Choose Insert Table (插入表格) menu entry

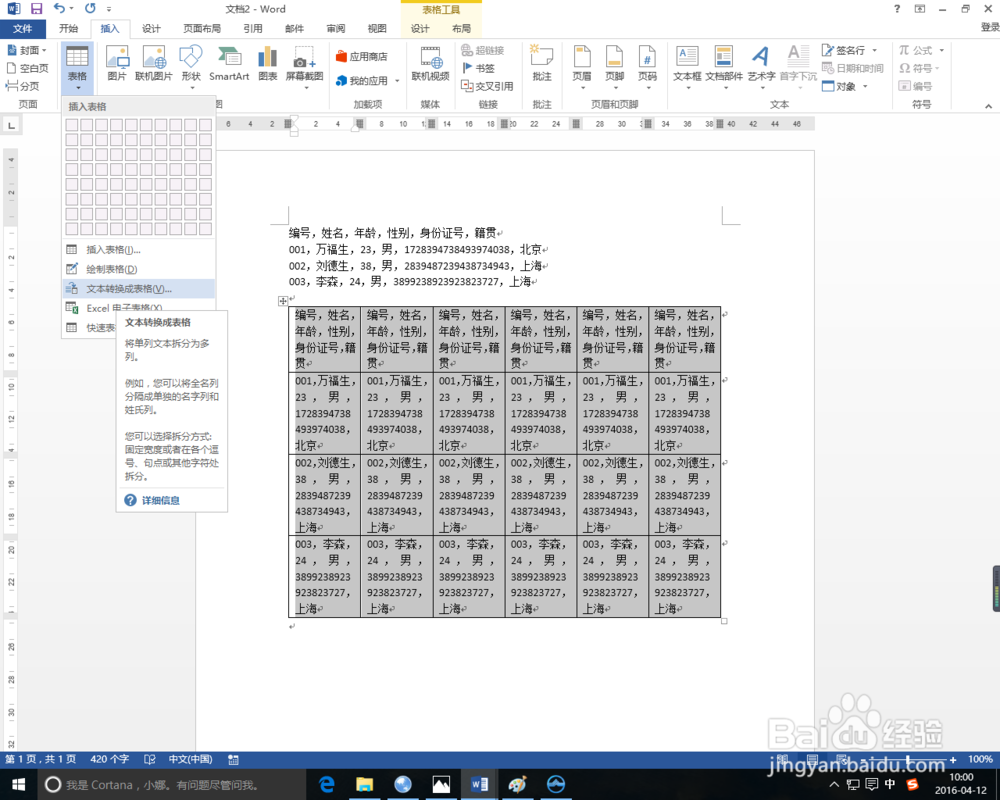coord(138,249)
